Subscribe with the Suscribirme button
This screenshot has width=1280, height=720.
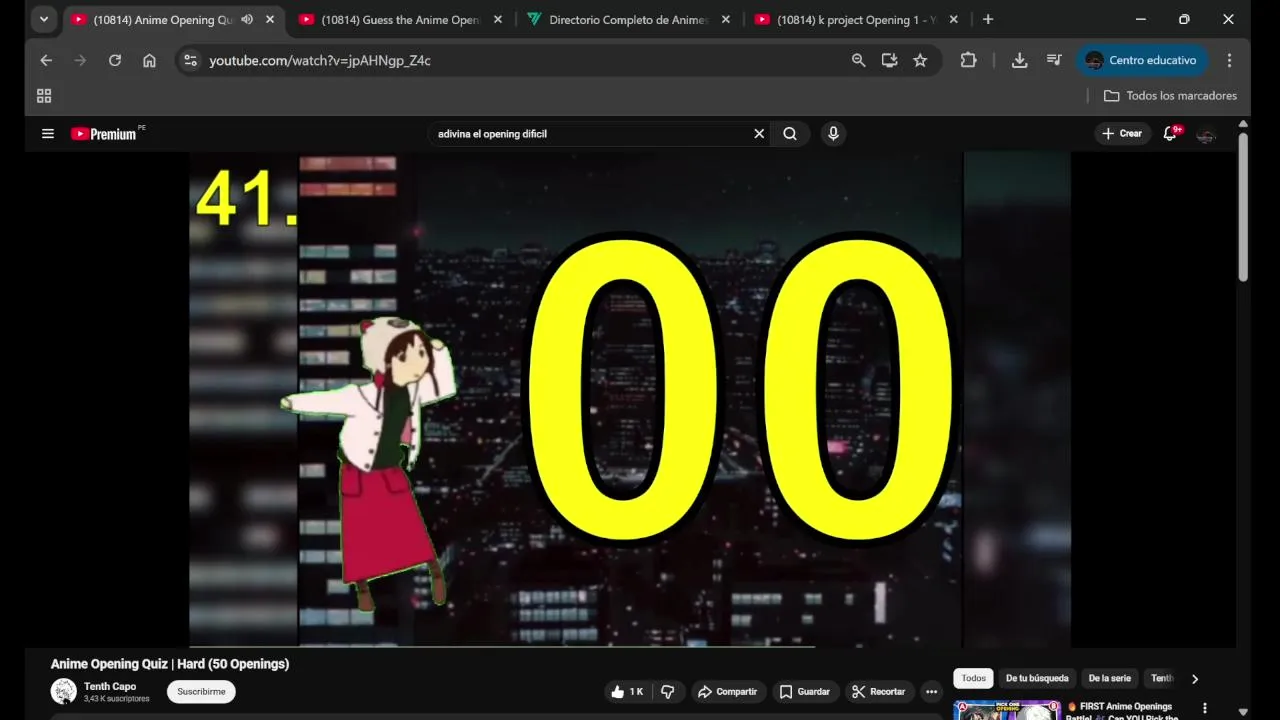pos(201,691)
